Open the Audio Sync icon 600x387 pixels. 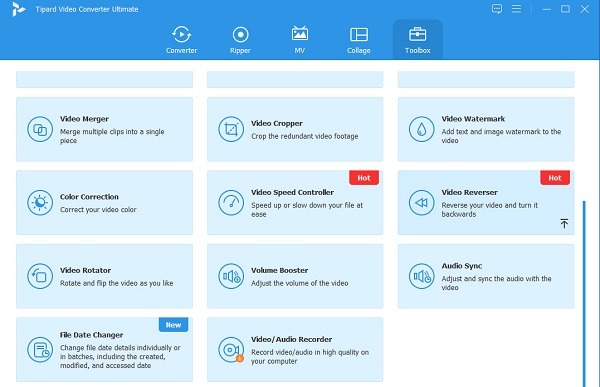(x=421, y=276)
